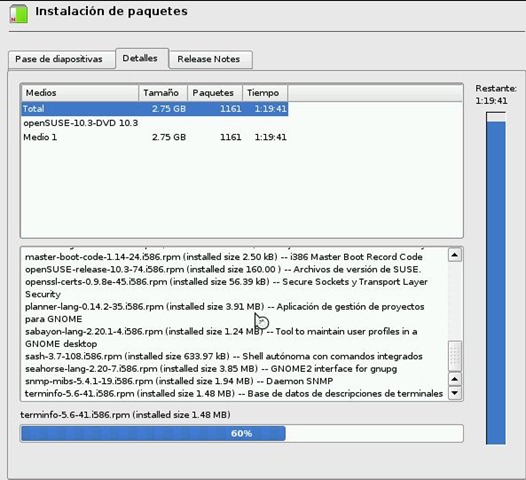This screenshot has height=480, width=526.
Task: Sort by the Tamaño column header
Action: pos(163,93)
